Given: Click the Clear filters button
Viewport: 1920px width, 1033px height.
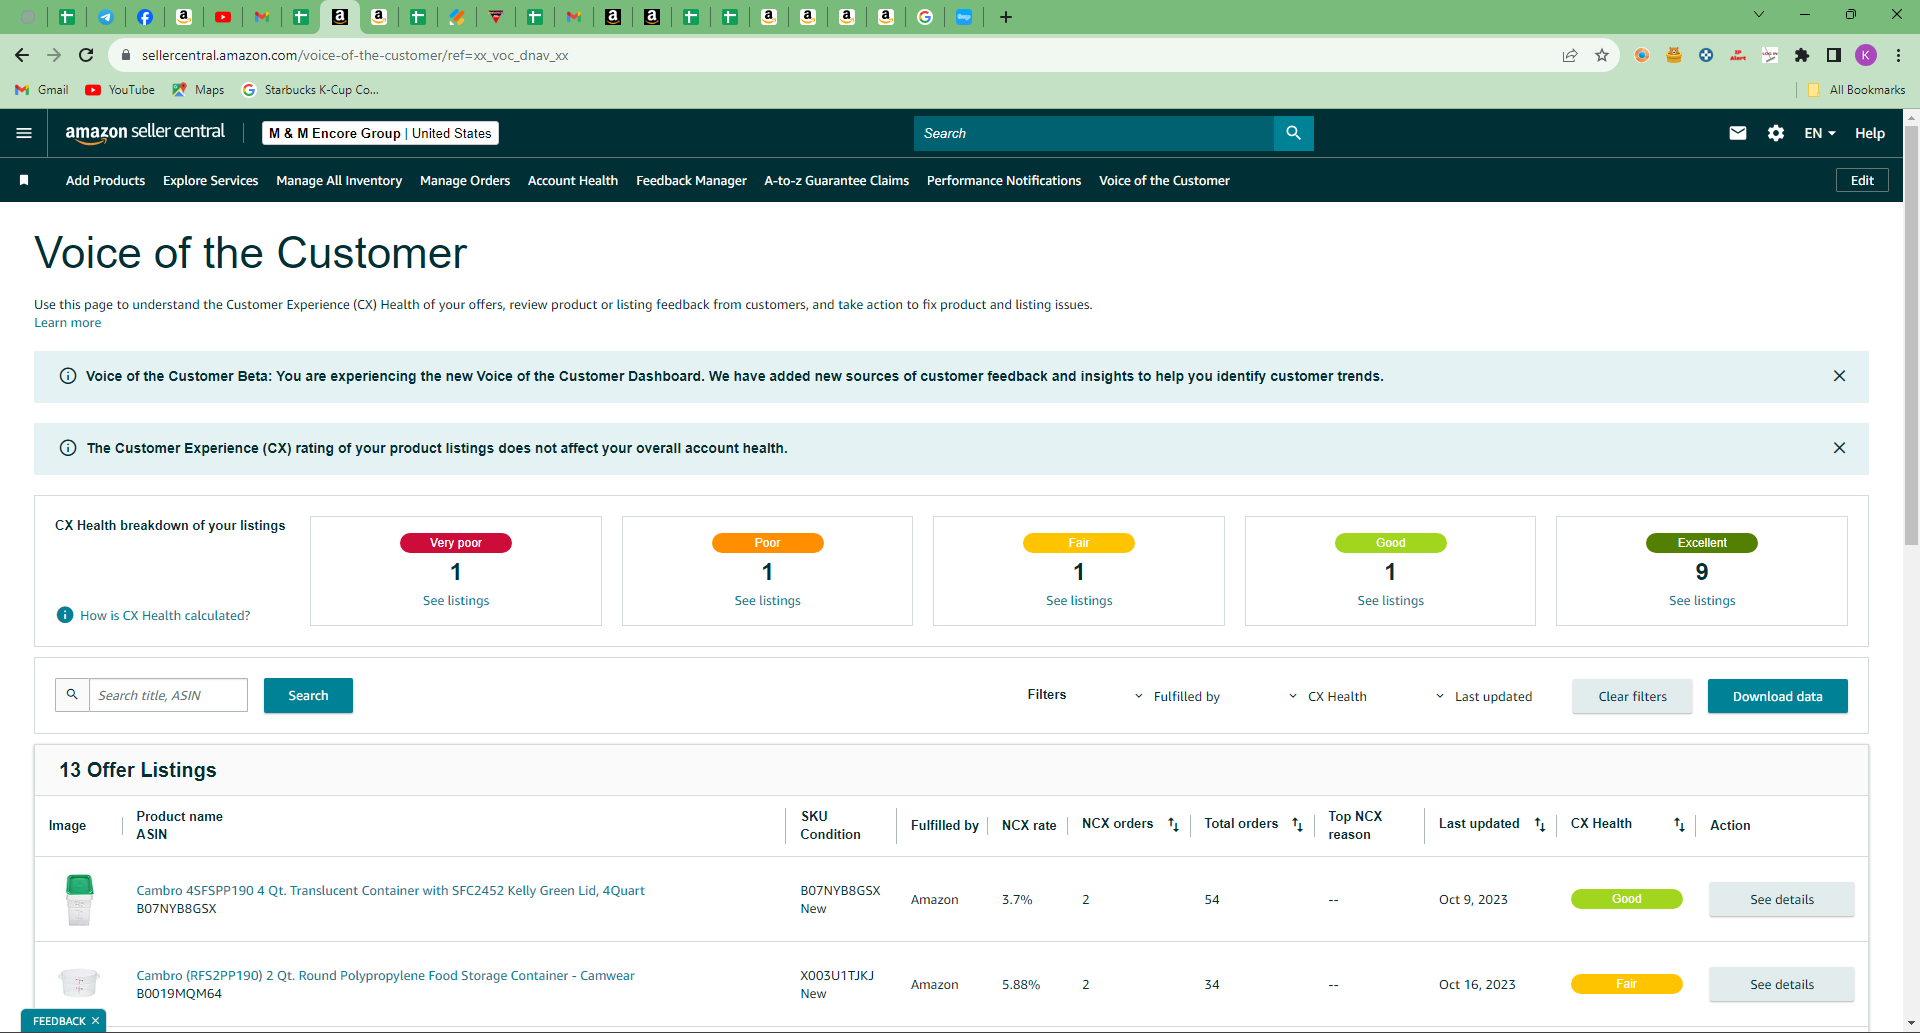Looking at the screenshot, I should 1632,696.
